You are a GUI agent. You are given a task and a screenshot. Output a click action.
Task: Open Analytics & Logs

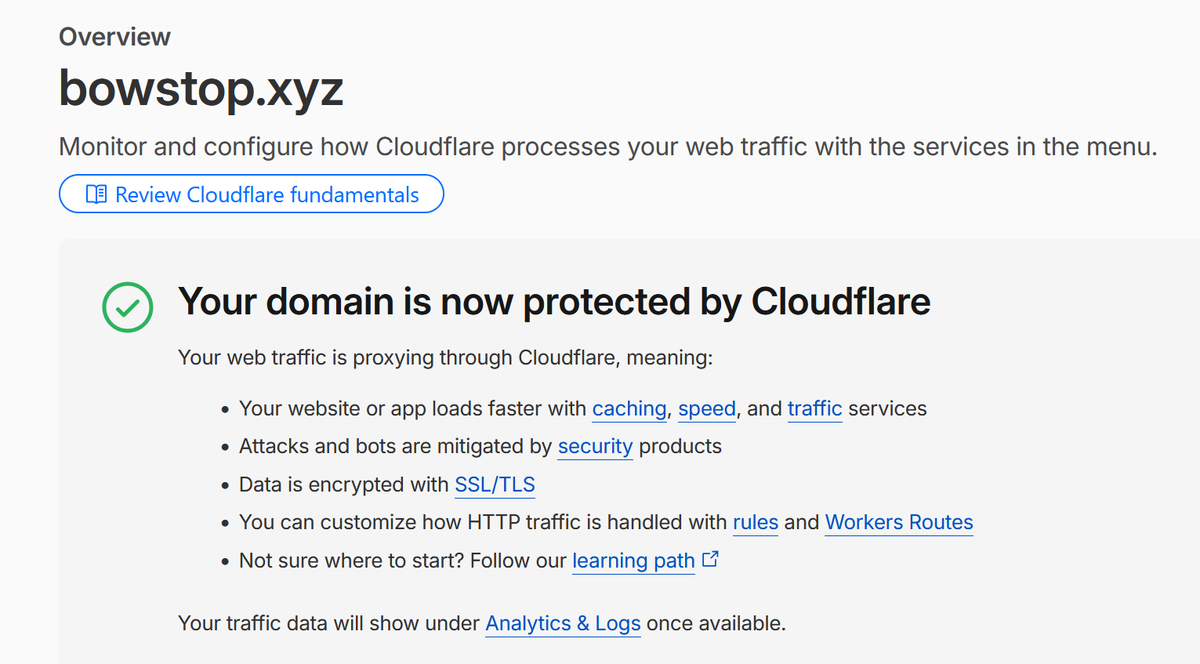click(563, 624)
